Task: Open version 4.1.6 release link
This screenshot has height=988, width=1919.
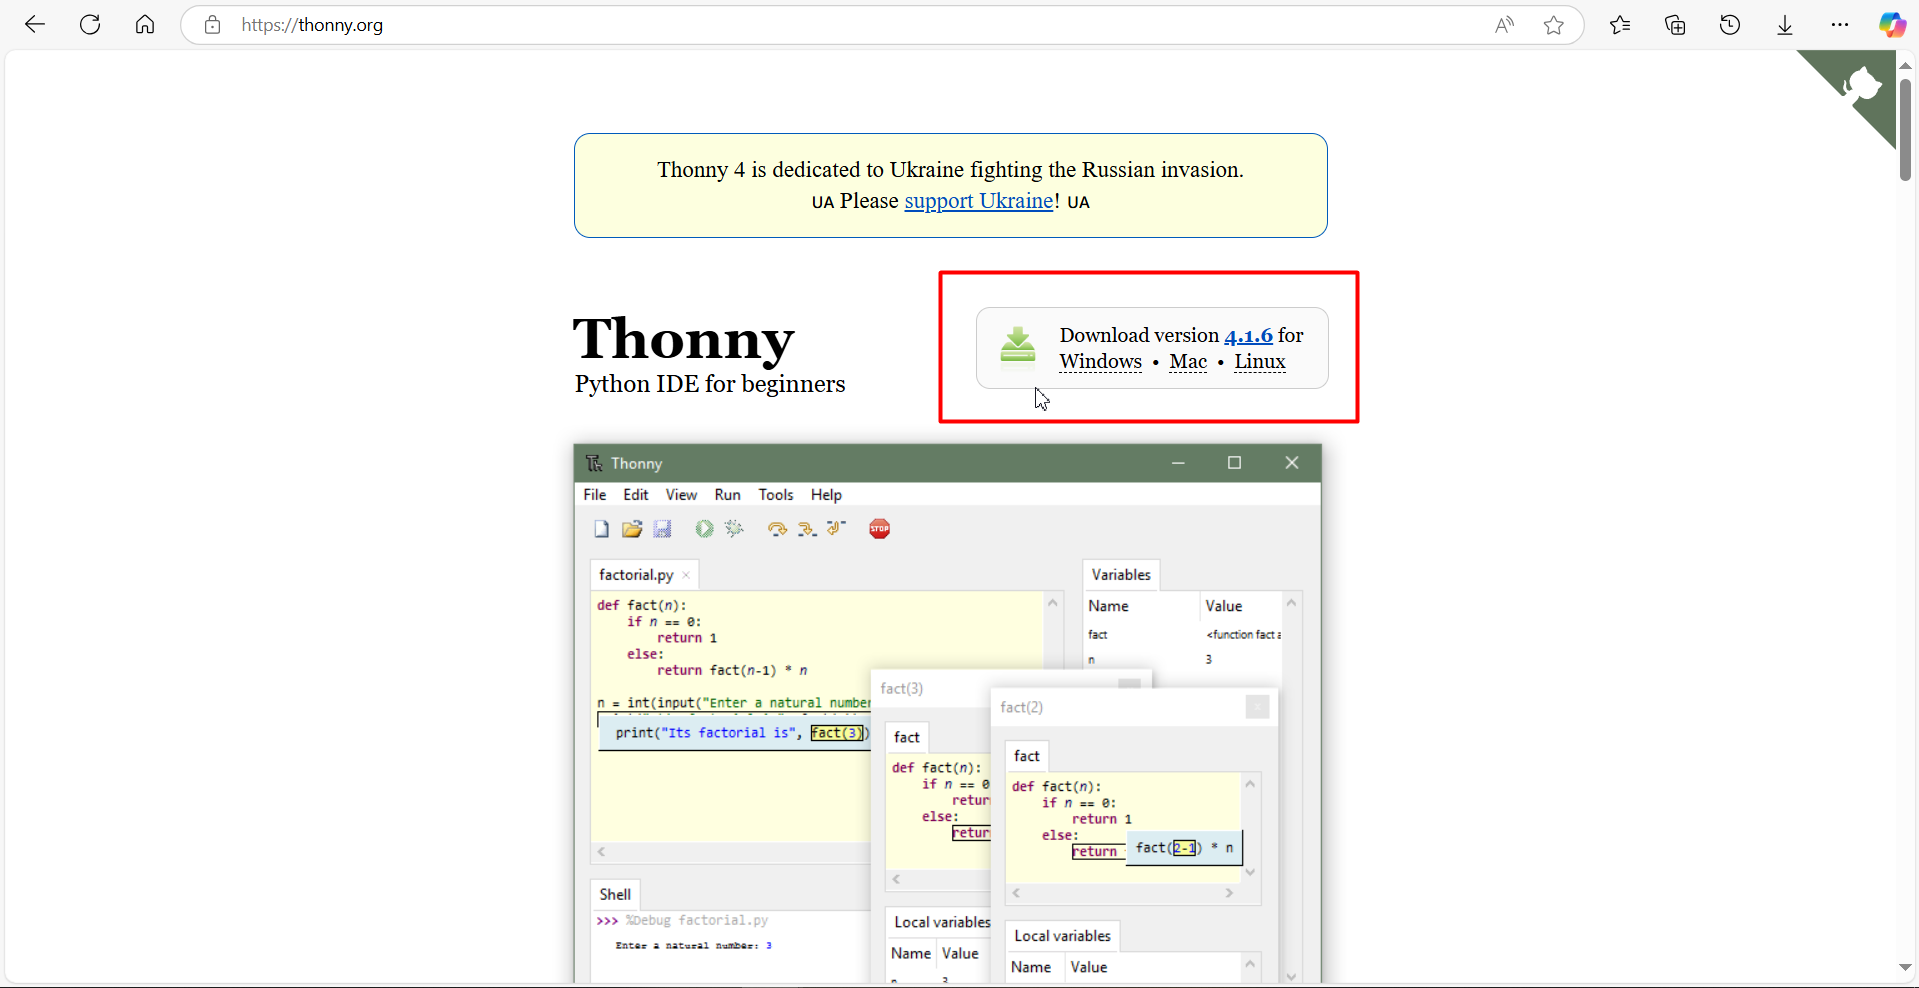Action: (x=1248, y=335)
